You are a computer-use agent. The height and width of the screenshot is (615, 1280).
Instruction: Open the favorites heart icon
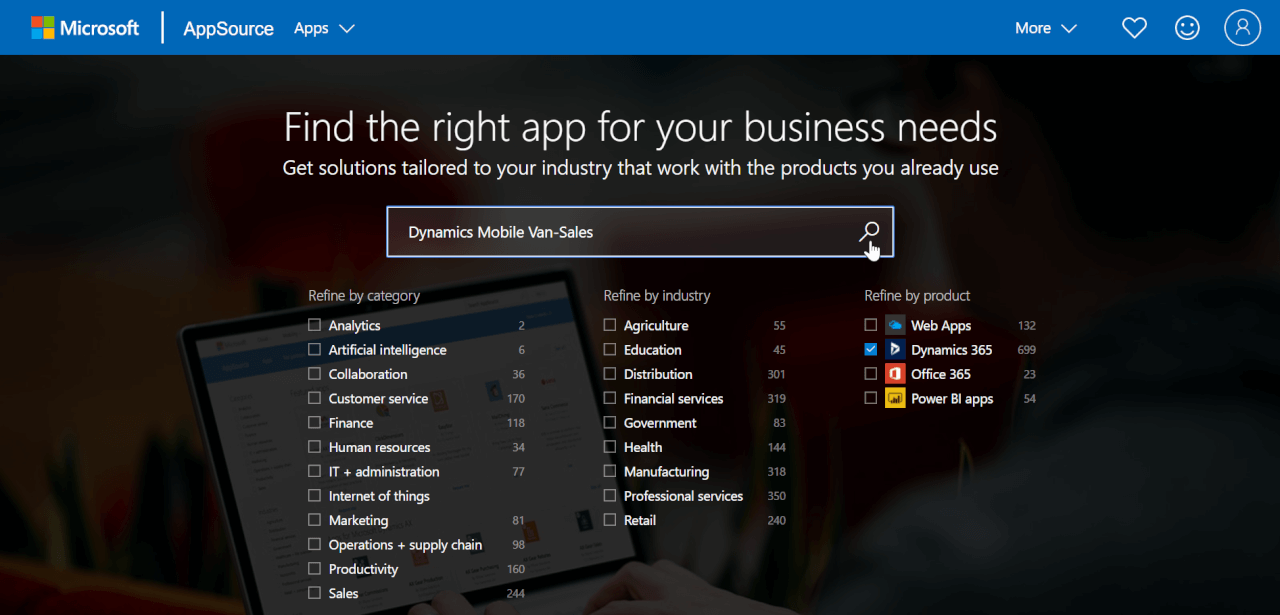pos(1134,28)
